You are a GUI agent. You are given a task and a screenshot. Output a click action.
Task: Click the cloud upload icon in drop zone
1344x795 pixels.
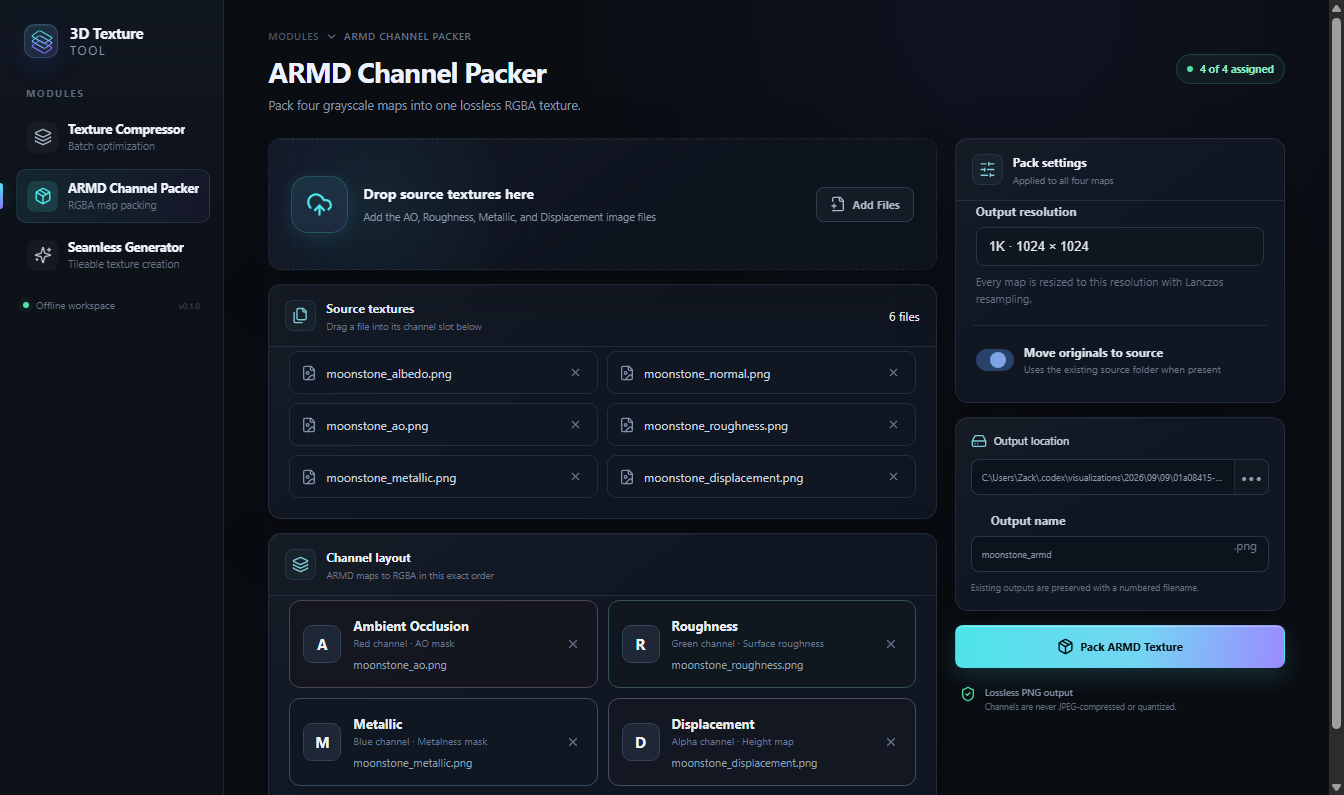click(x=320, y=205)
